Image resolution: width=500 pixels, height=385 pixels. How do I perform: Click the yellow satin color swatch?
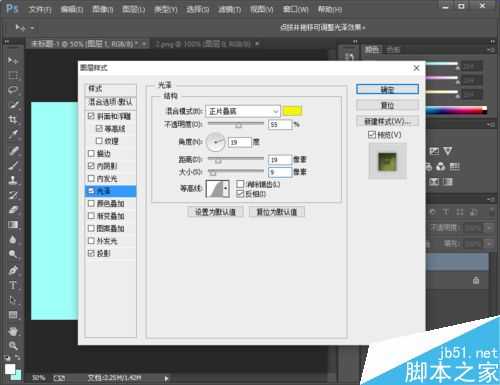[292, 111]
